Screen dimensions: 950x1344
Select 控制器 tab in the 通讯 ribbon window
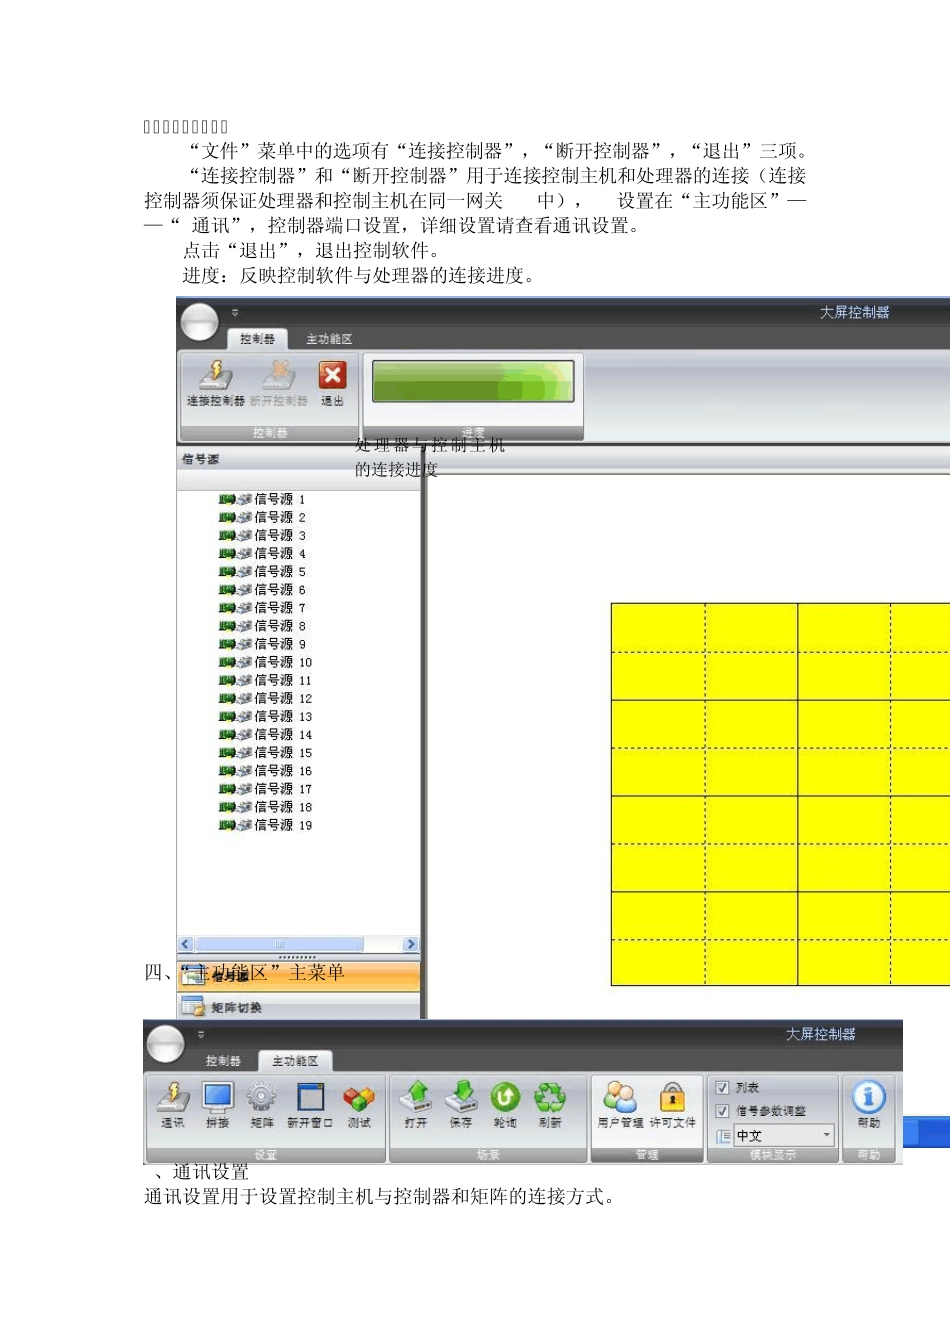(x=223, y=1061)
